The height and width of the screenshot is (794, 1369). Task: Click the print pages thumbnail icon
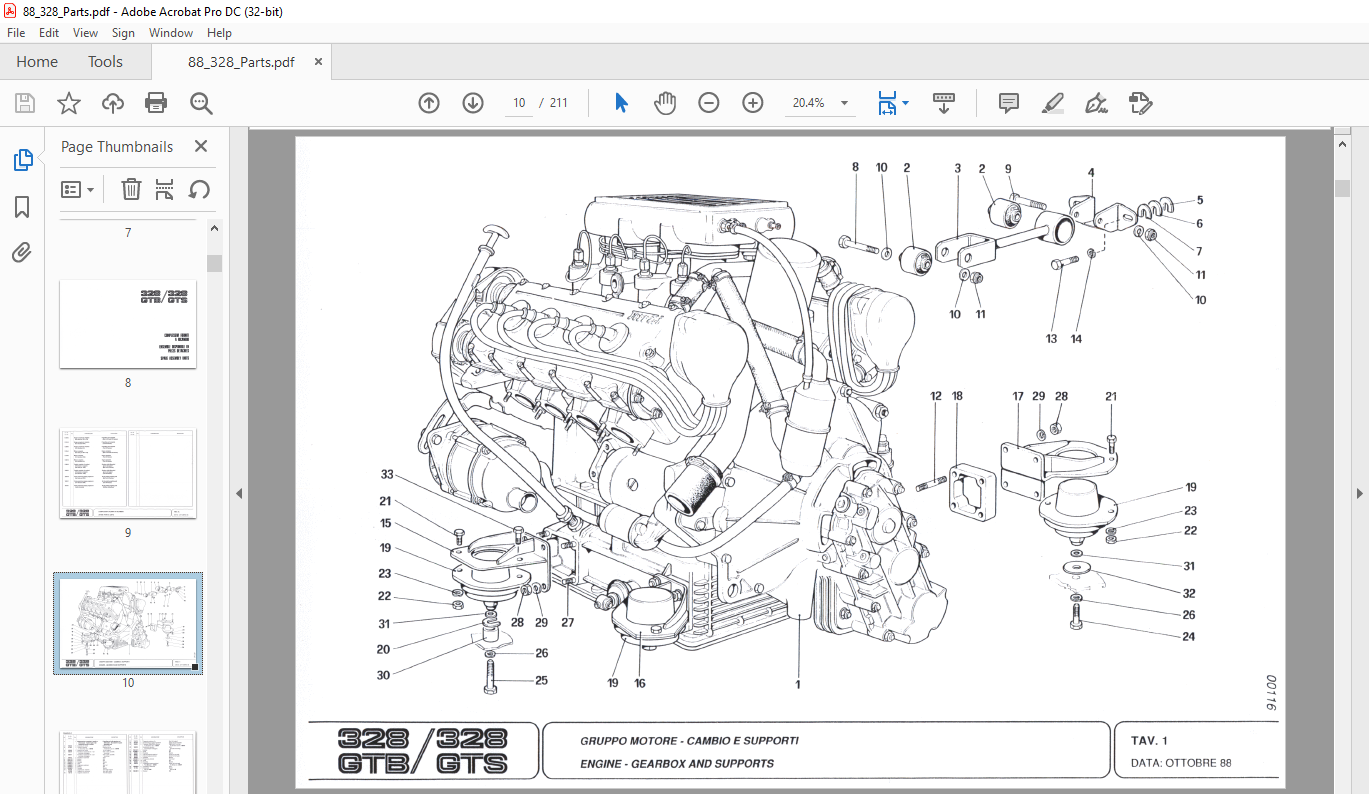tap(165, 189)
